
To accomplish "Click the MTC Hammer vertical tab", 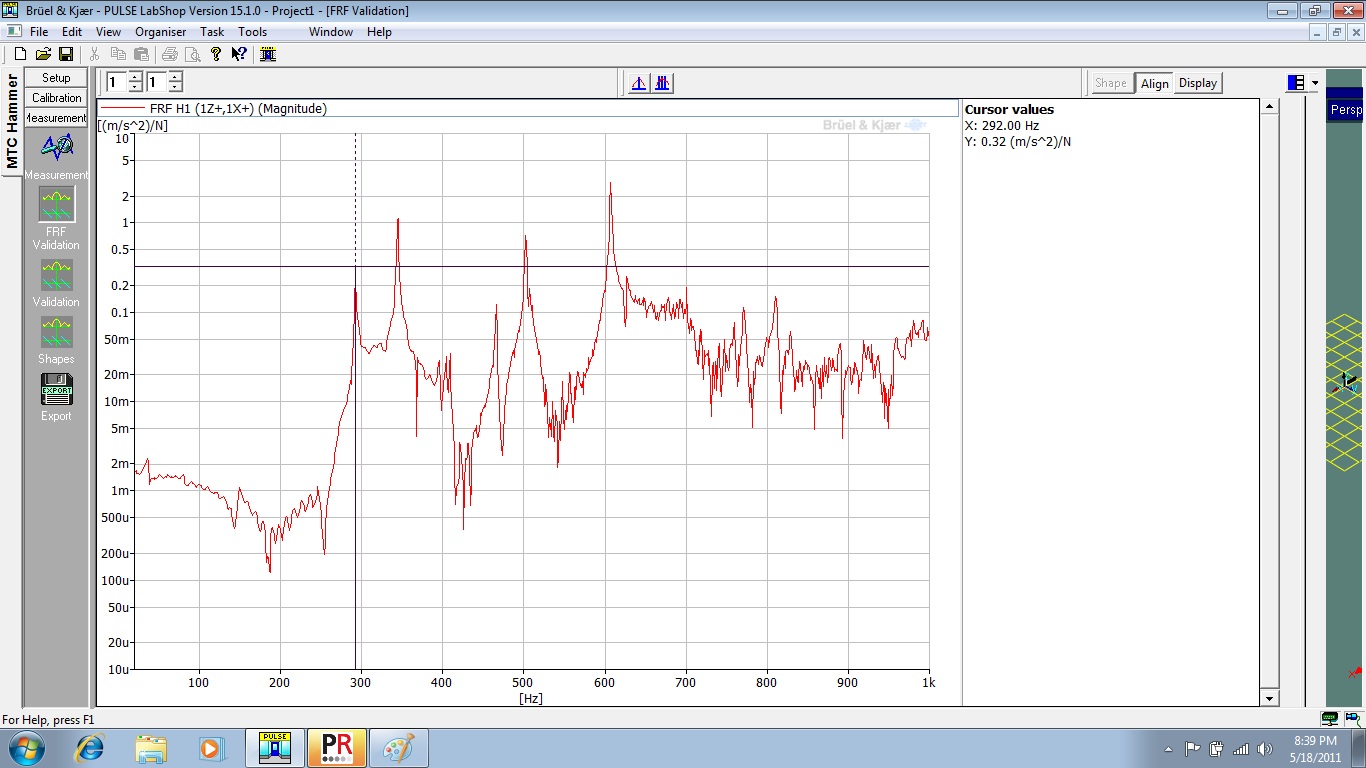I will tap(12, 122).
